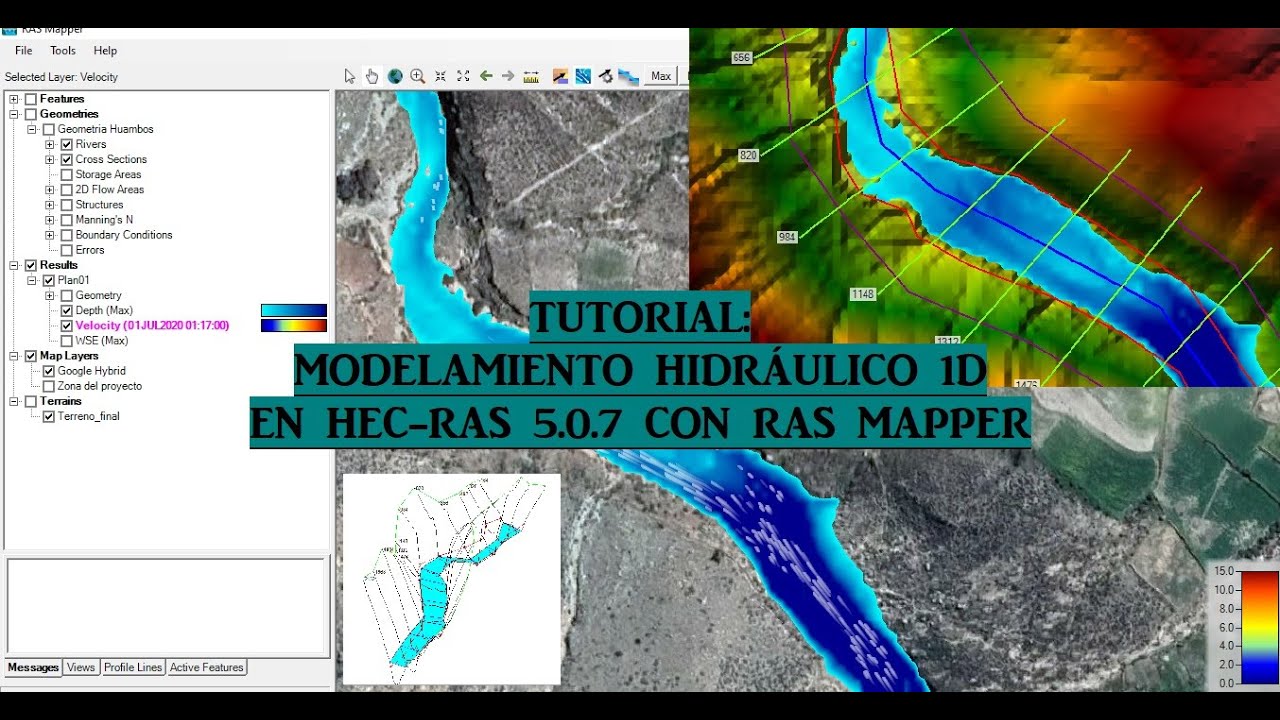
Task: Open the File menu
Action: pos(23,51)
